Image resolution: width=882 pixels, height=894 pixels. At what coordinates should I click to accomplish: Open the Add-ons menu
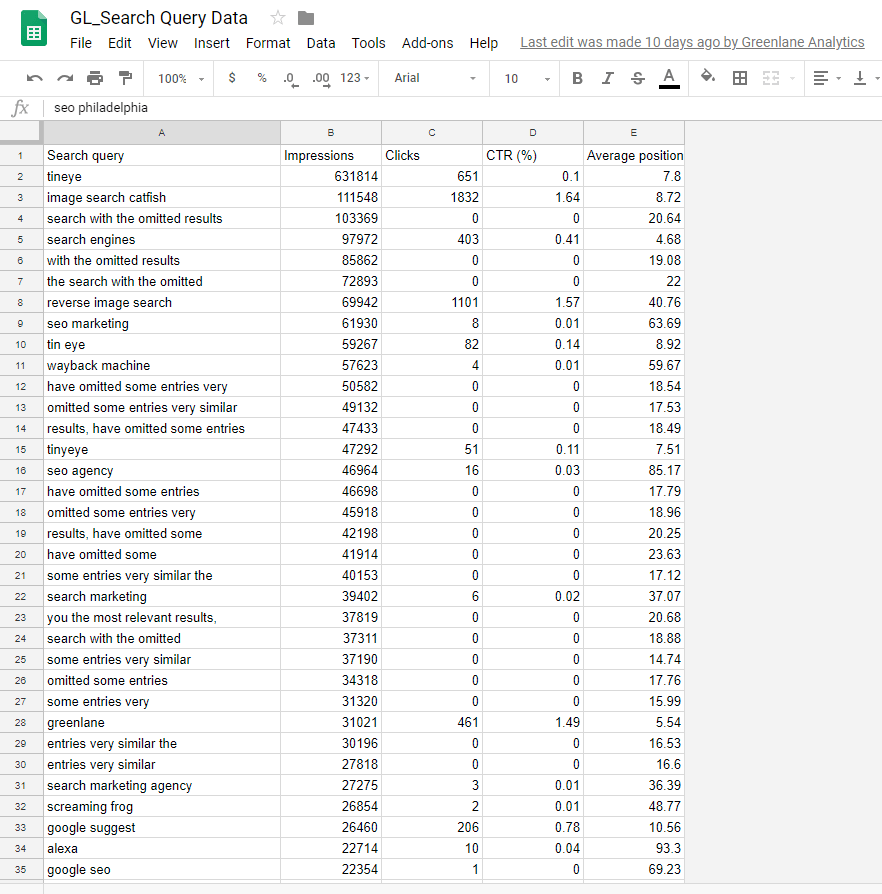(x=427, y=43)
